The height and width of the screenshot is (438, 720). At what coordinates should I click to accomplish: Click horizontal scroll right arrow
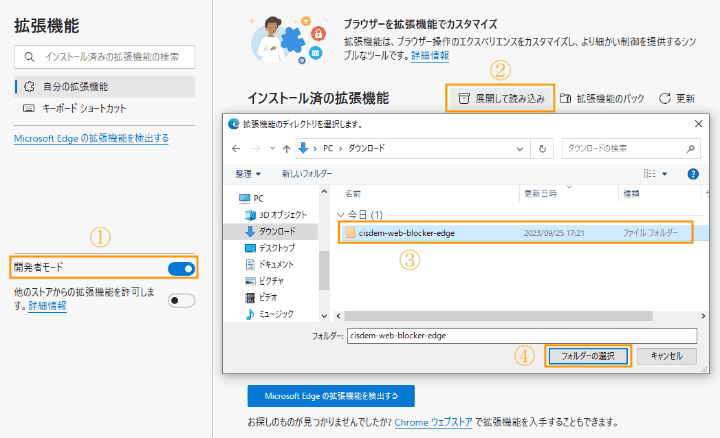coord(703,316)
